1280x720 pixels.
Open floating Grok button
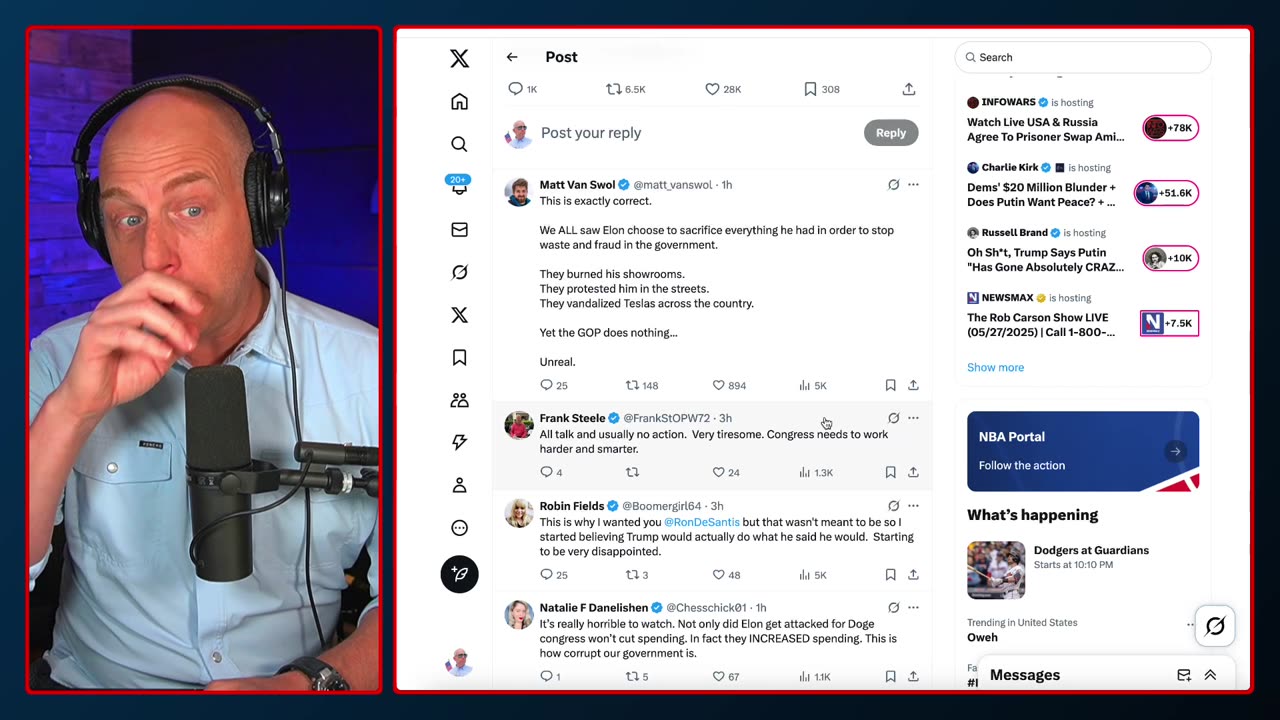click(1215, 626)
